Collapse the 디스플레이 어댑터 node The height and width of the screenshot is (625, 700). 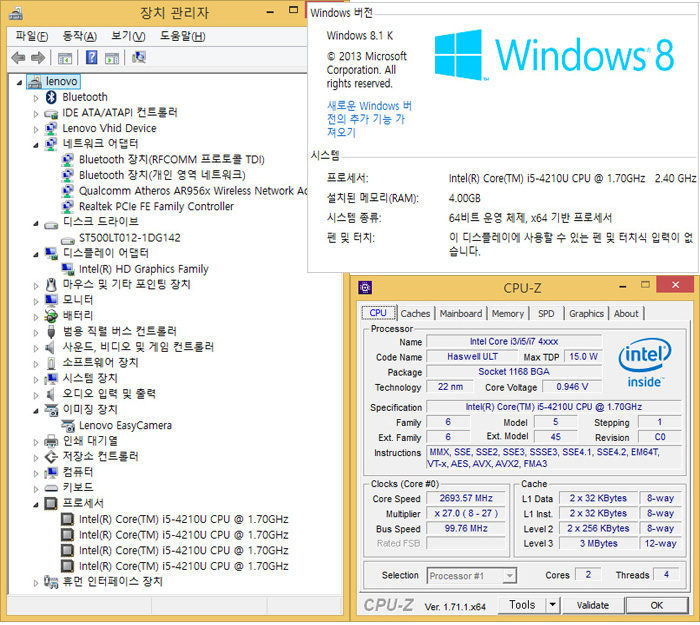(x=36, y=254)
